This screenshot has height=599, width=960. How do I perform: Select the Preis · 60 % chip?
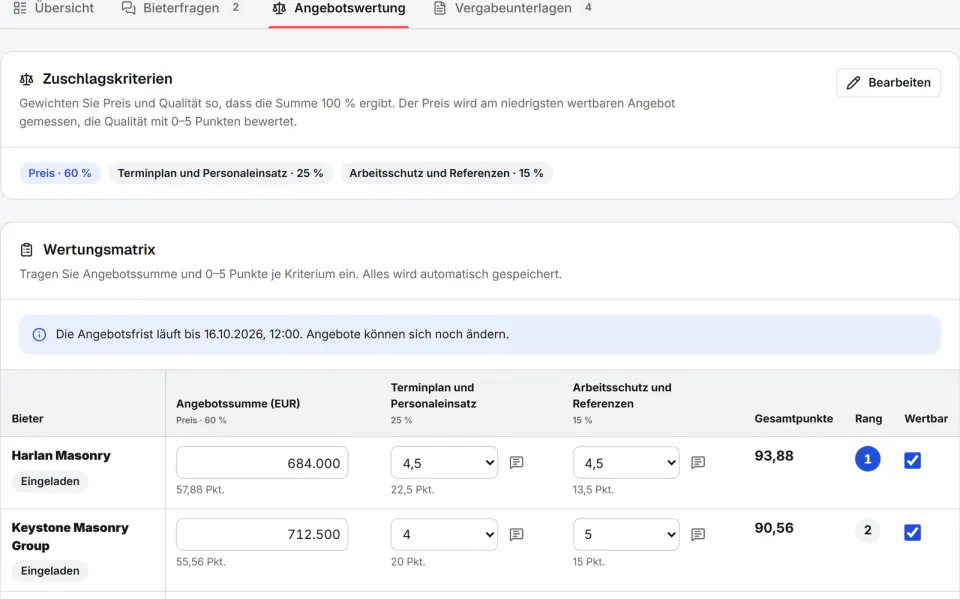coord(59,173)
